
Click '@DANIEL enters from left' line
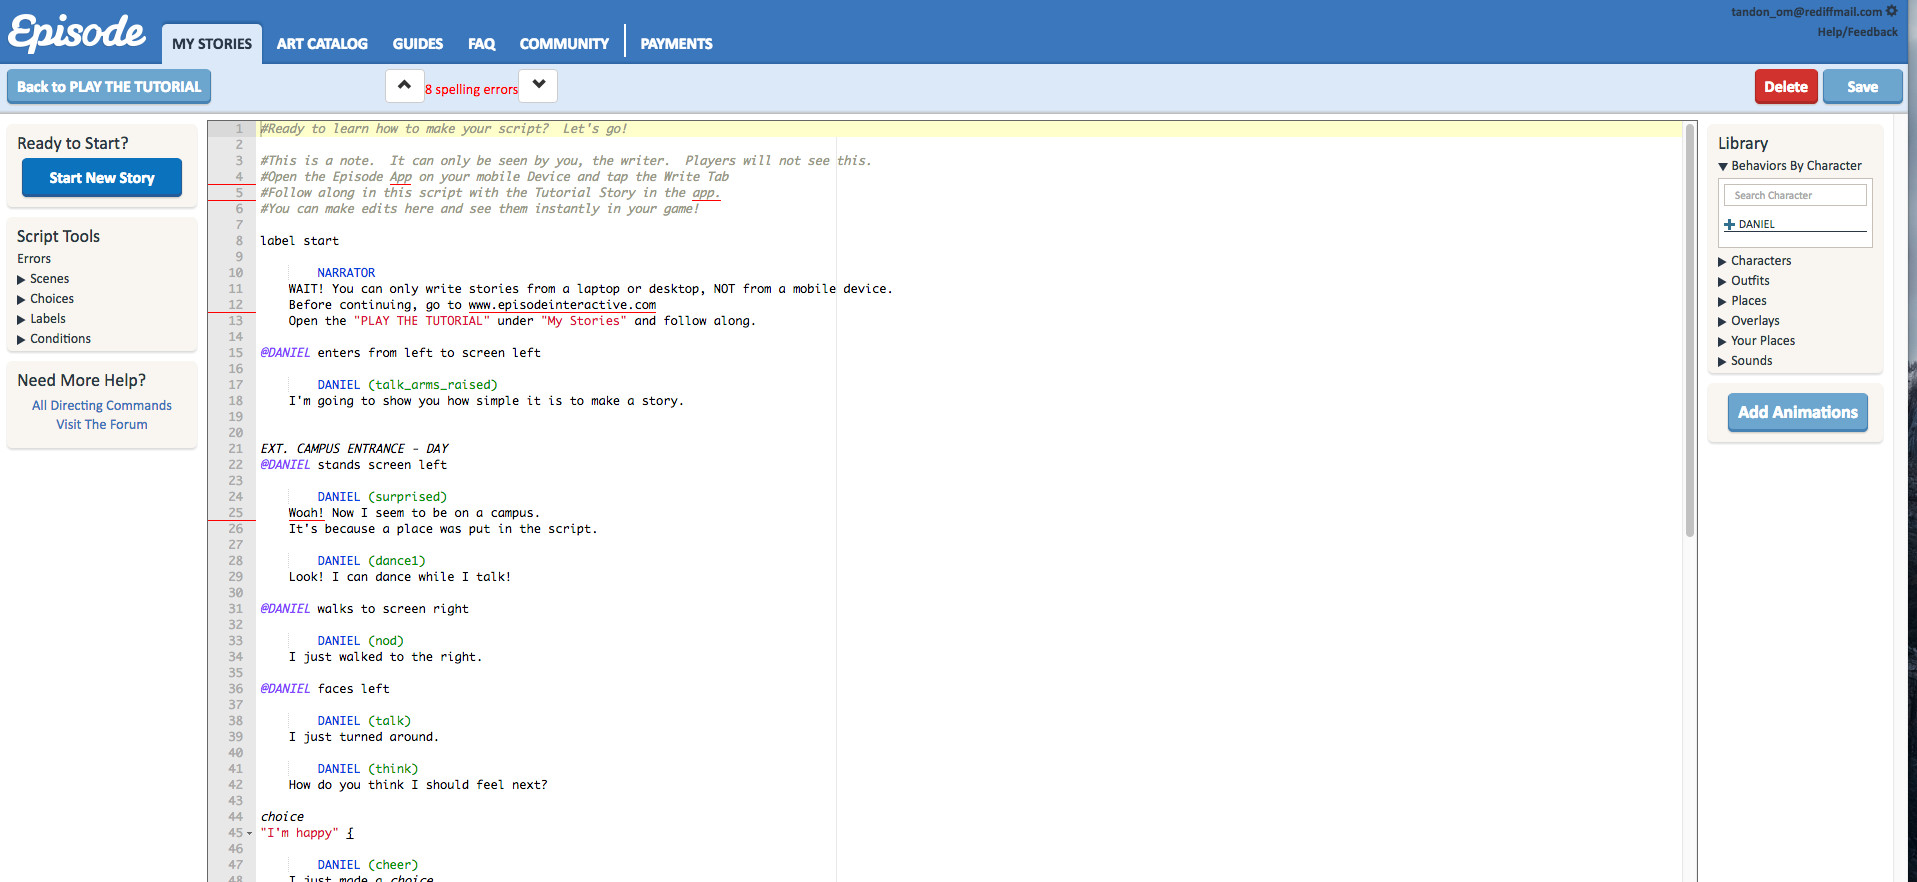tap(400, 353)
